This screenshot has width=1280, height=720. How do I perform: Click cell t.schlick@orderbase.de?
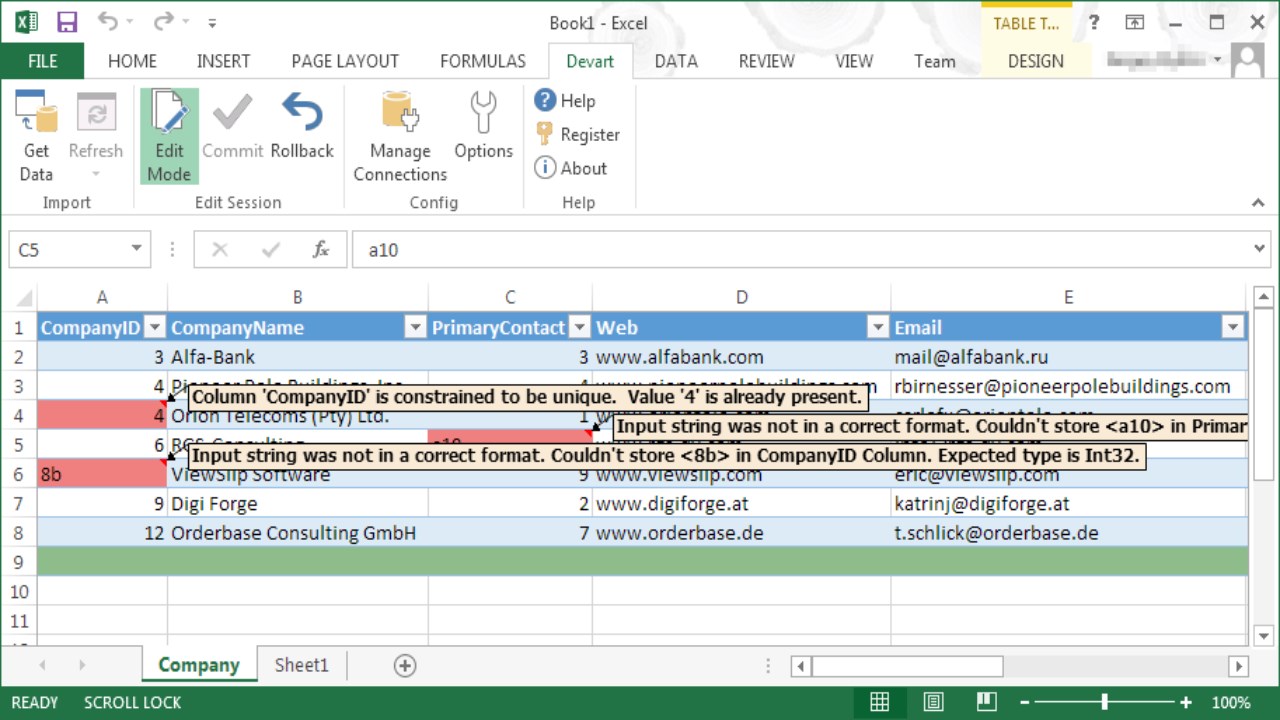[x=1069, y=533]
